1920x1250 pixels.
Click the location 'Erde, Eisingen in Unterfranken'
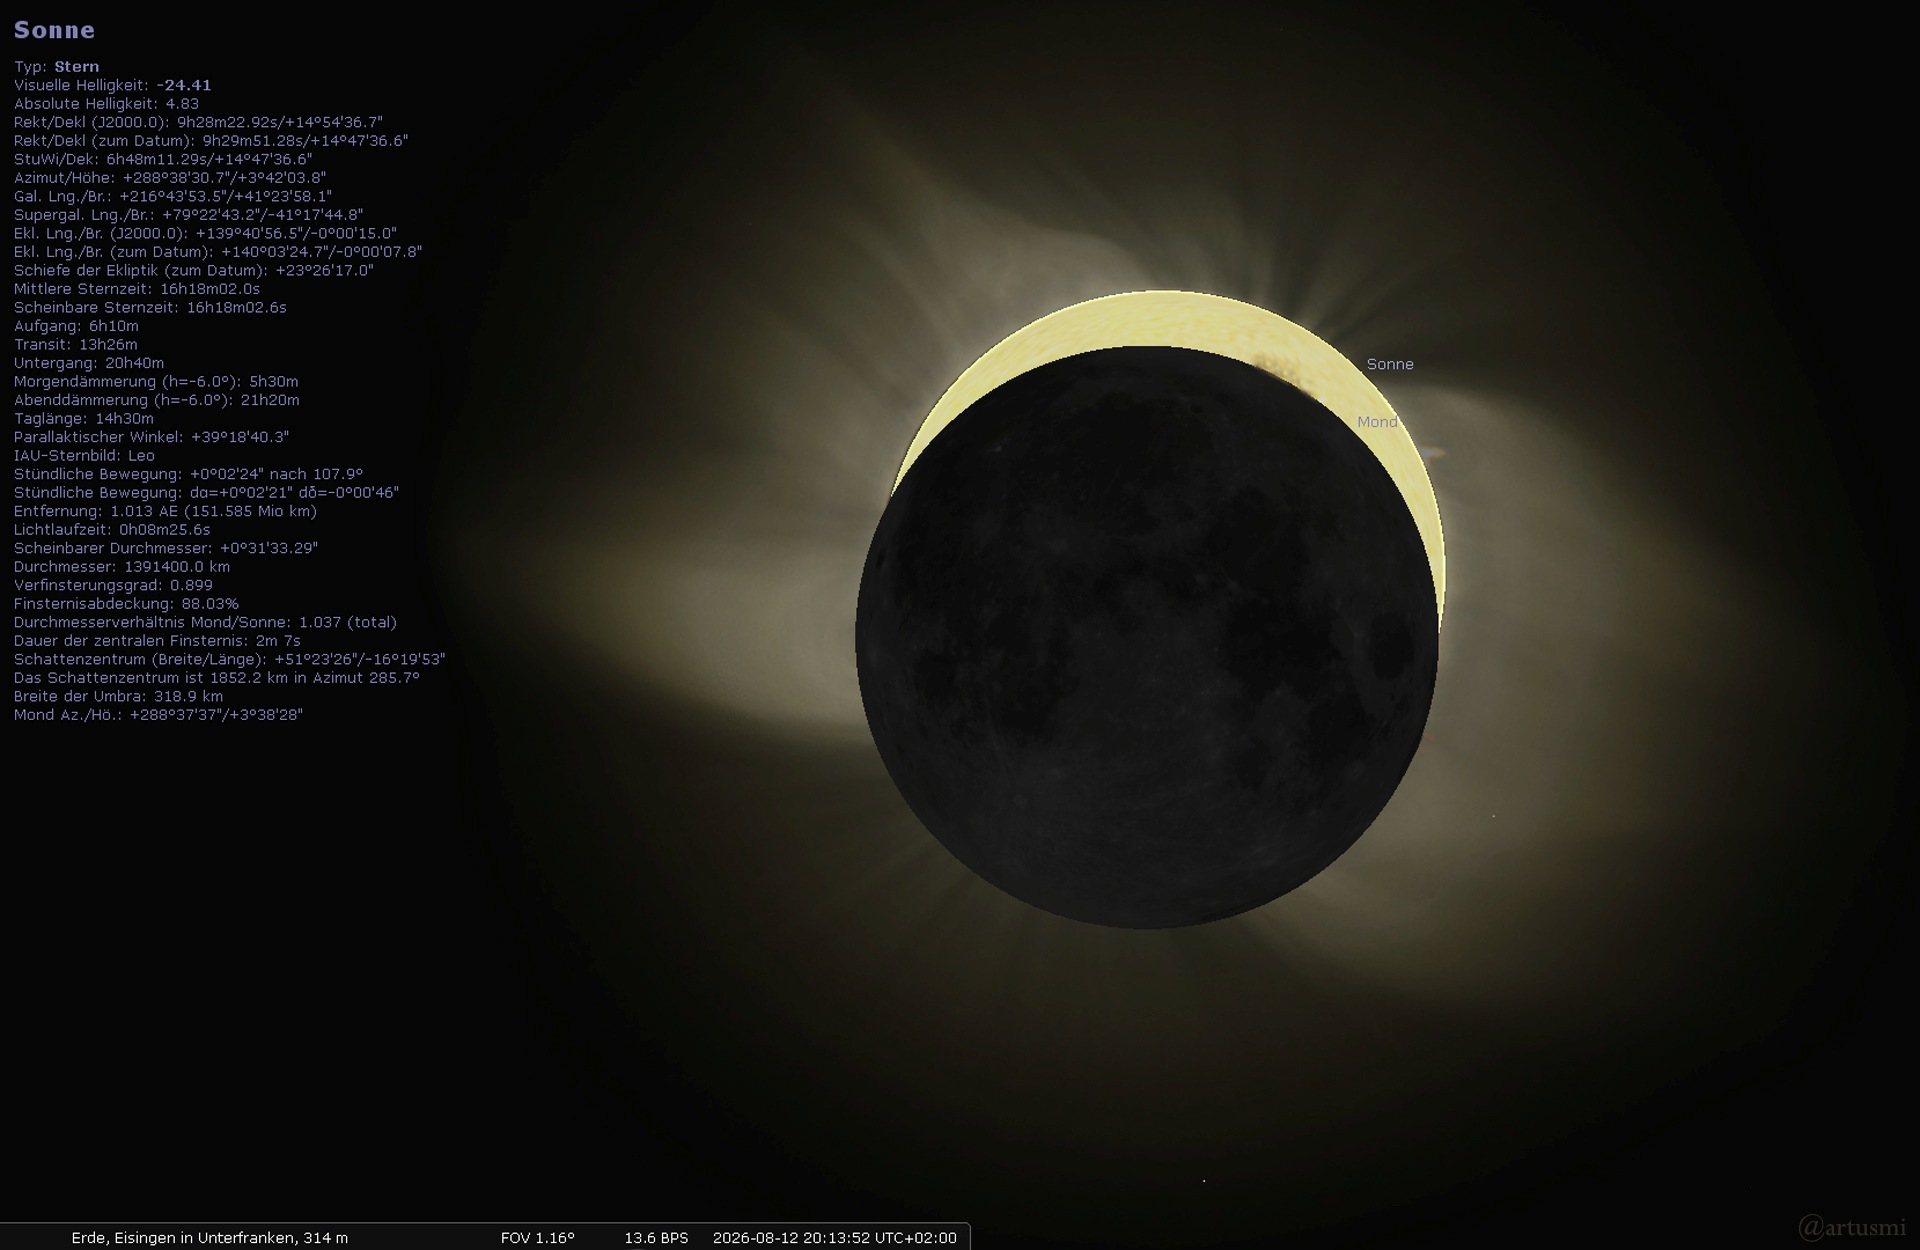pyautogui.click(x=210, y=1238)
